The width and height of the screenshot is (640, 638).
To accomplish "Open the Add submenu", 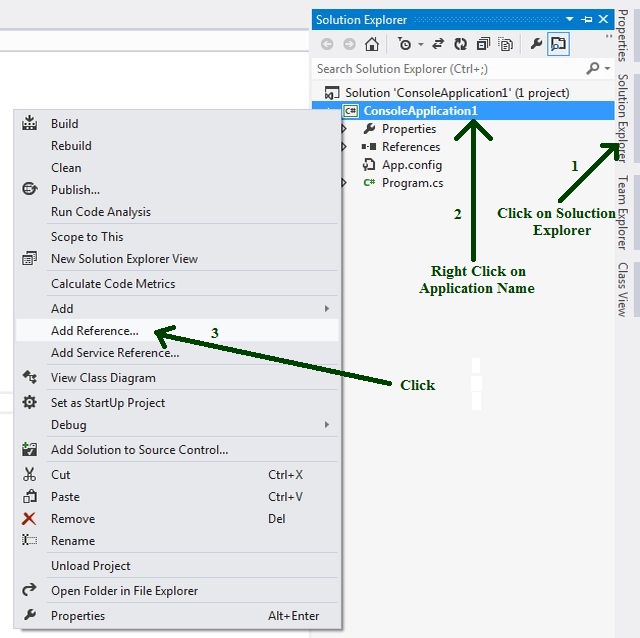I will [x=178, y=309].
